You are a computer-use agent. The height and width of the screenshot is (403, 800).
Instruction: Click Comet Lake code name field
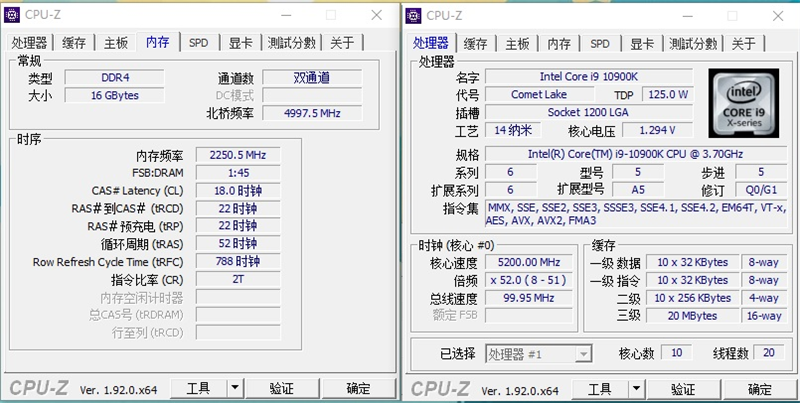point(539,94)
